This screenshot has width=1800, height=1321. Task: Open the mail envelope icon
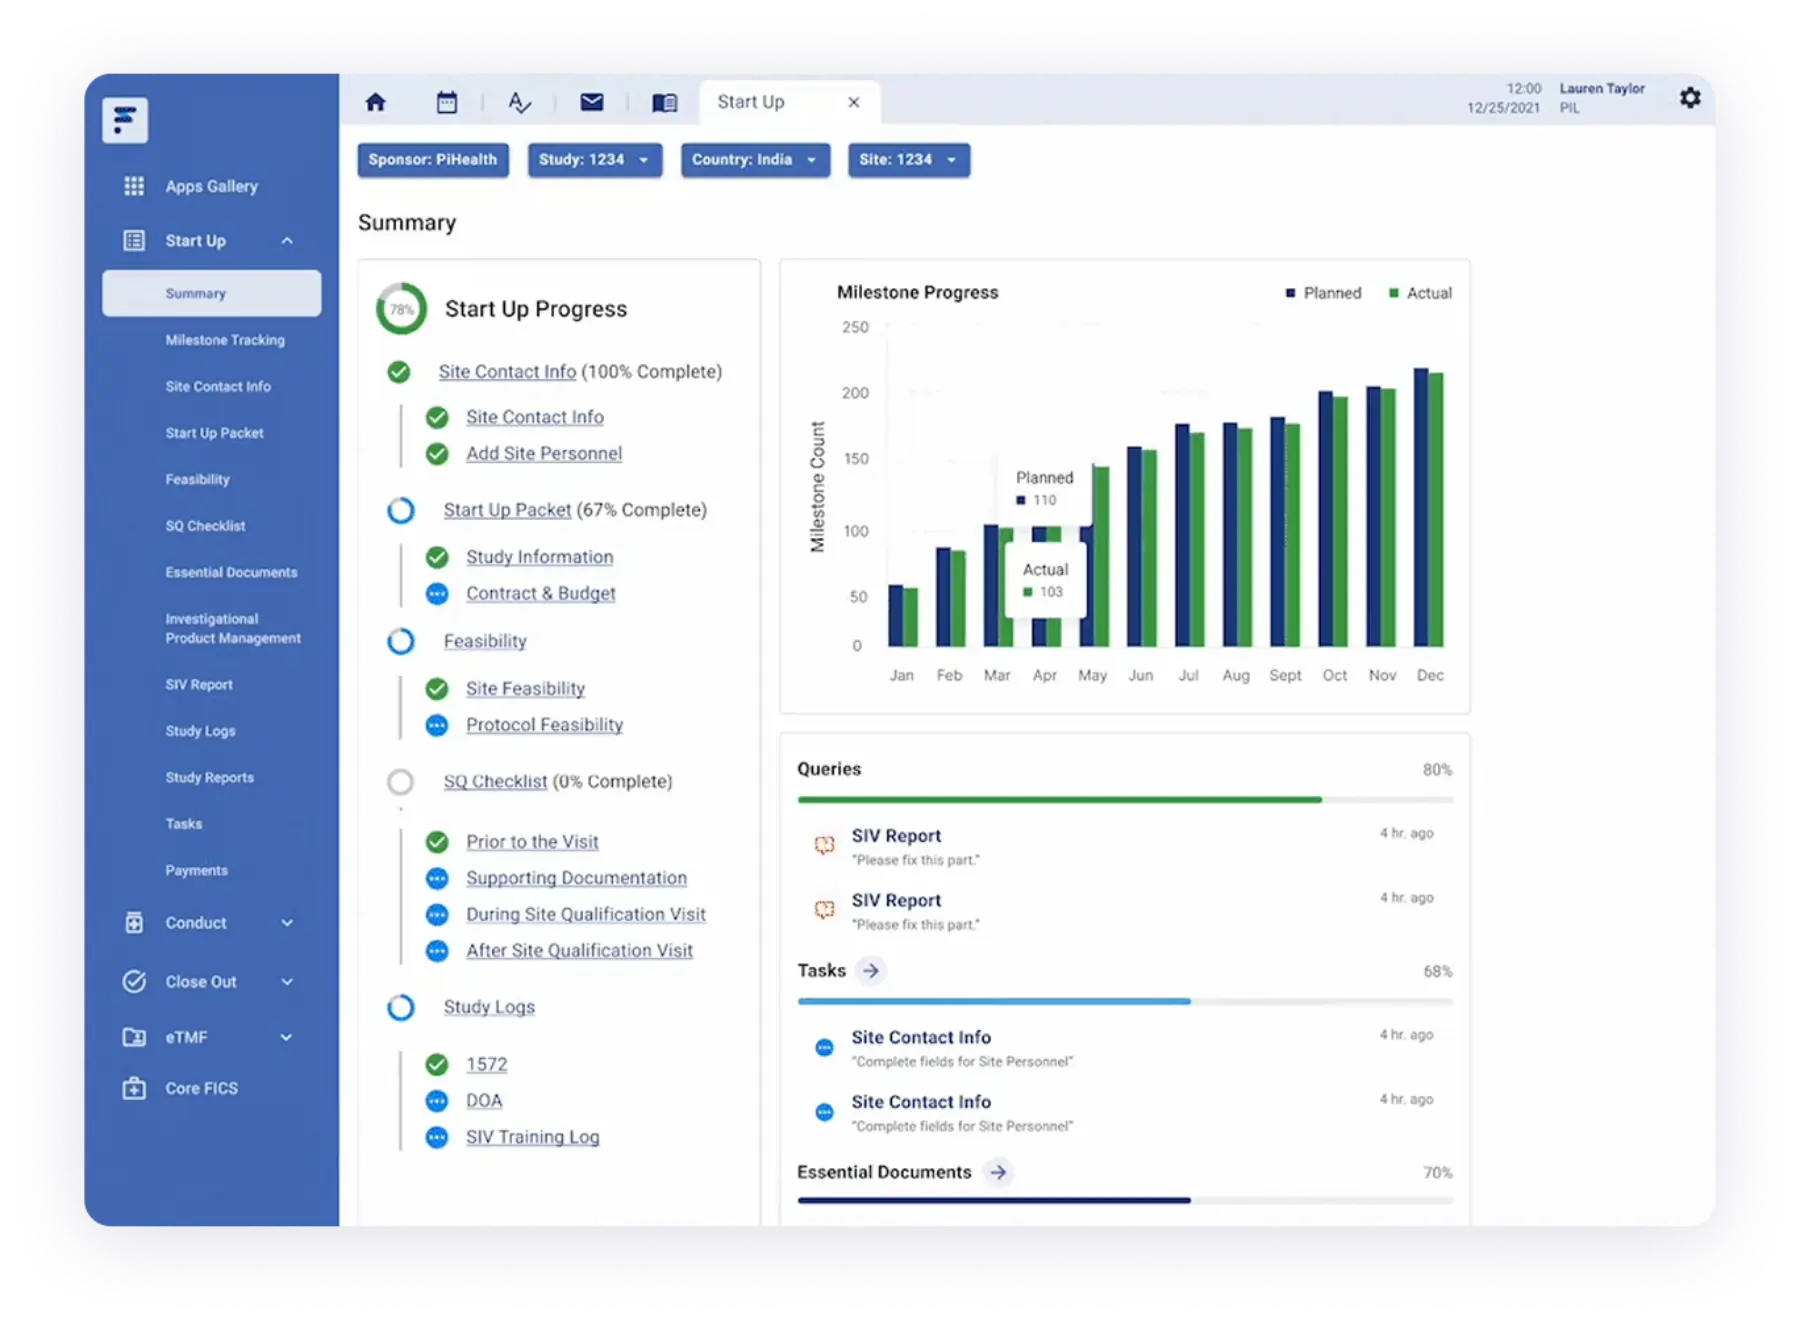coord(592,102)
